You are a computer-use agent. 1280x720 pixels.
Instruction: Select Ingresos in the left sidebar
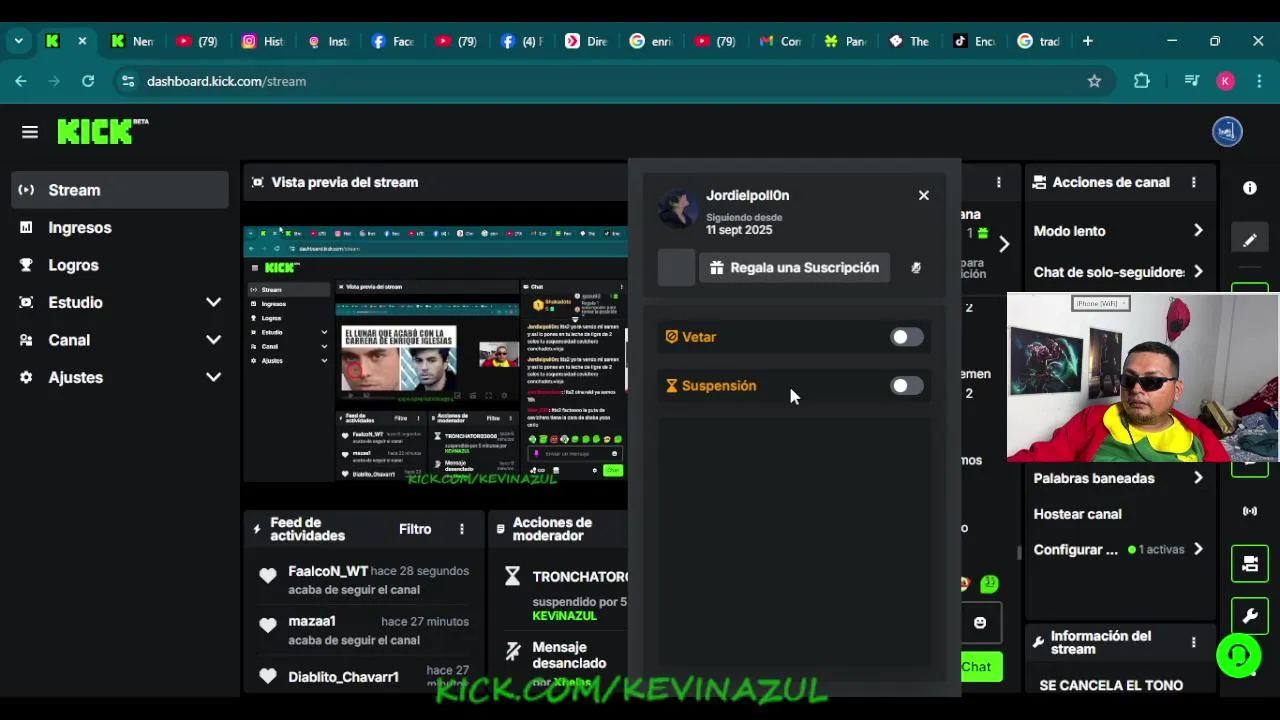(x=120, y=227)
